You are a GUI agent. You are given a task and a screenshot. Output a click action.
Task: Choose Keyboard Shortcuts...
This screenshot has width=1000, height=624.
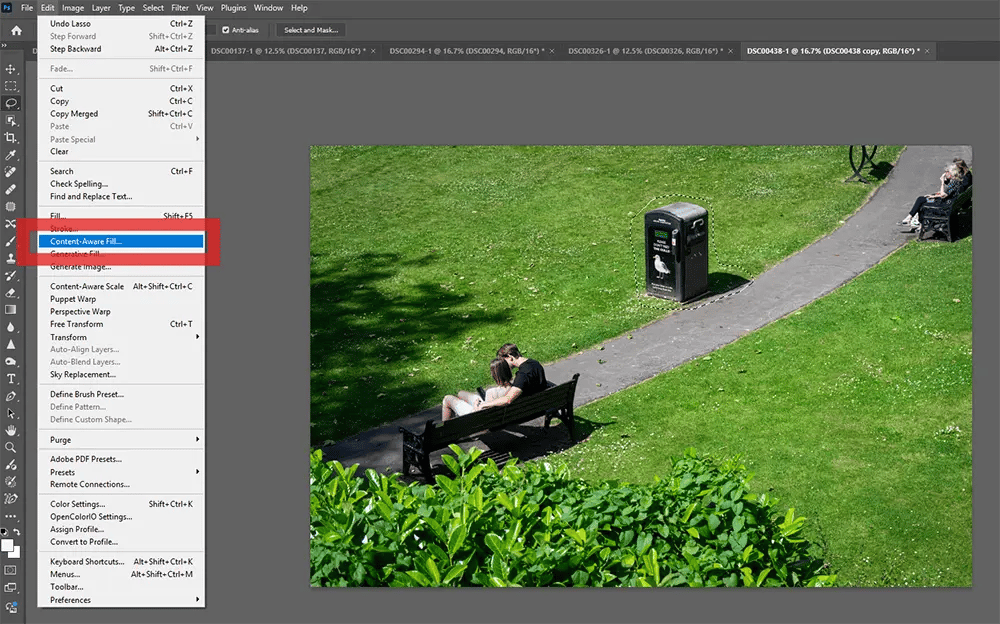click(x=121, y=561)
